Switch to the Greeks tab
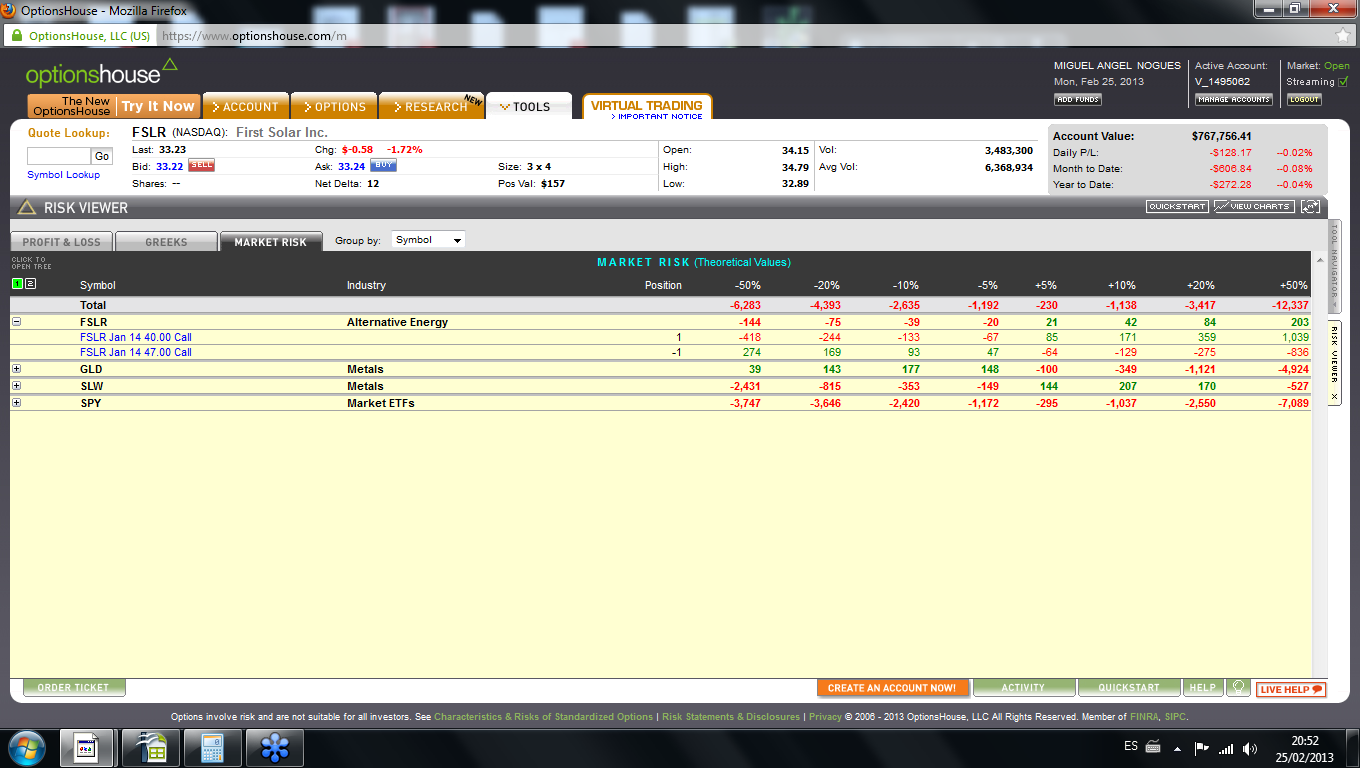This screenshot has width=1360, height=768. pyautogui.click(x=166, y=242)
